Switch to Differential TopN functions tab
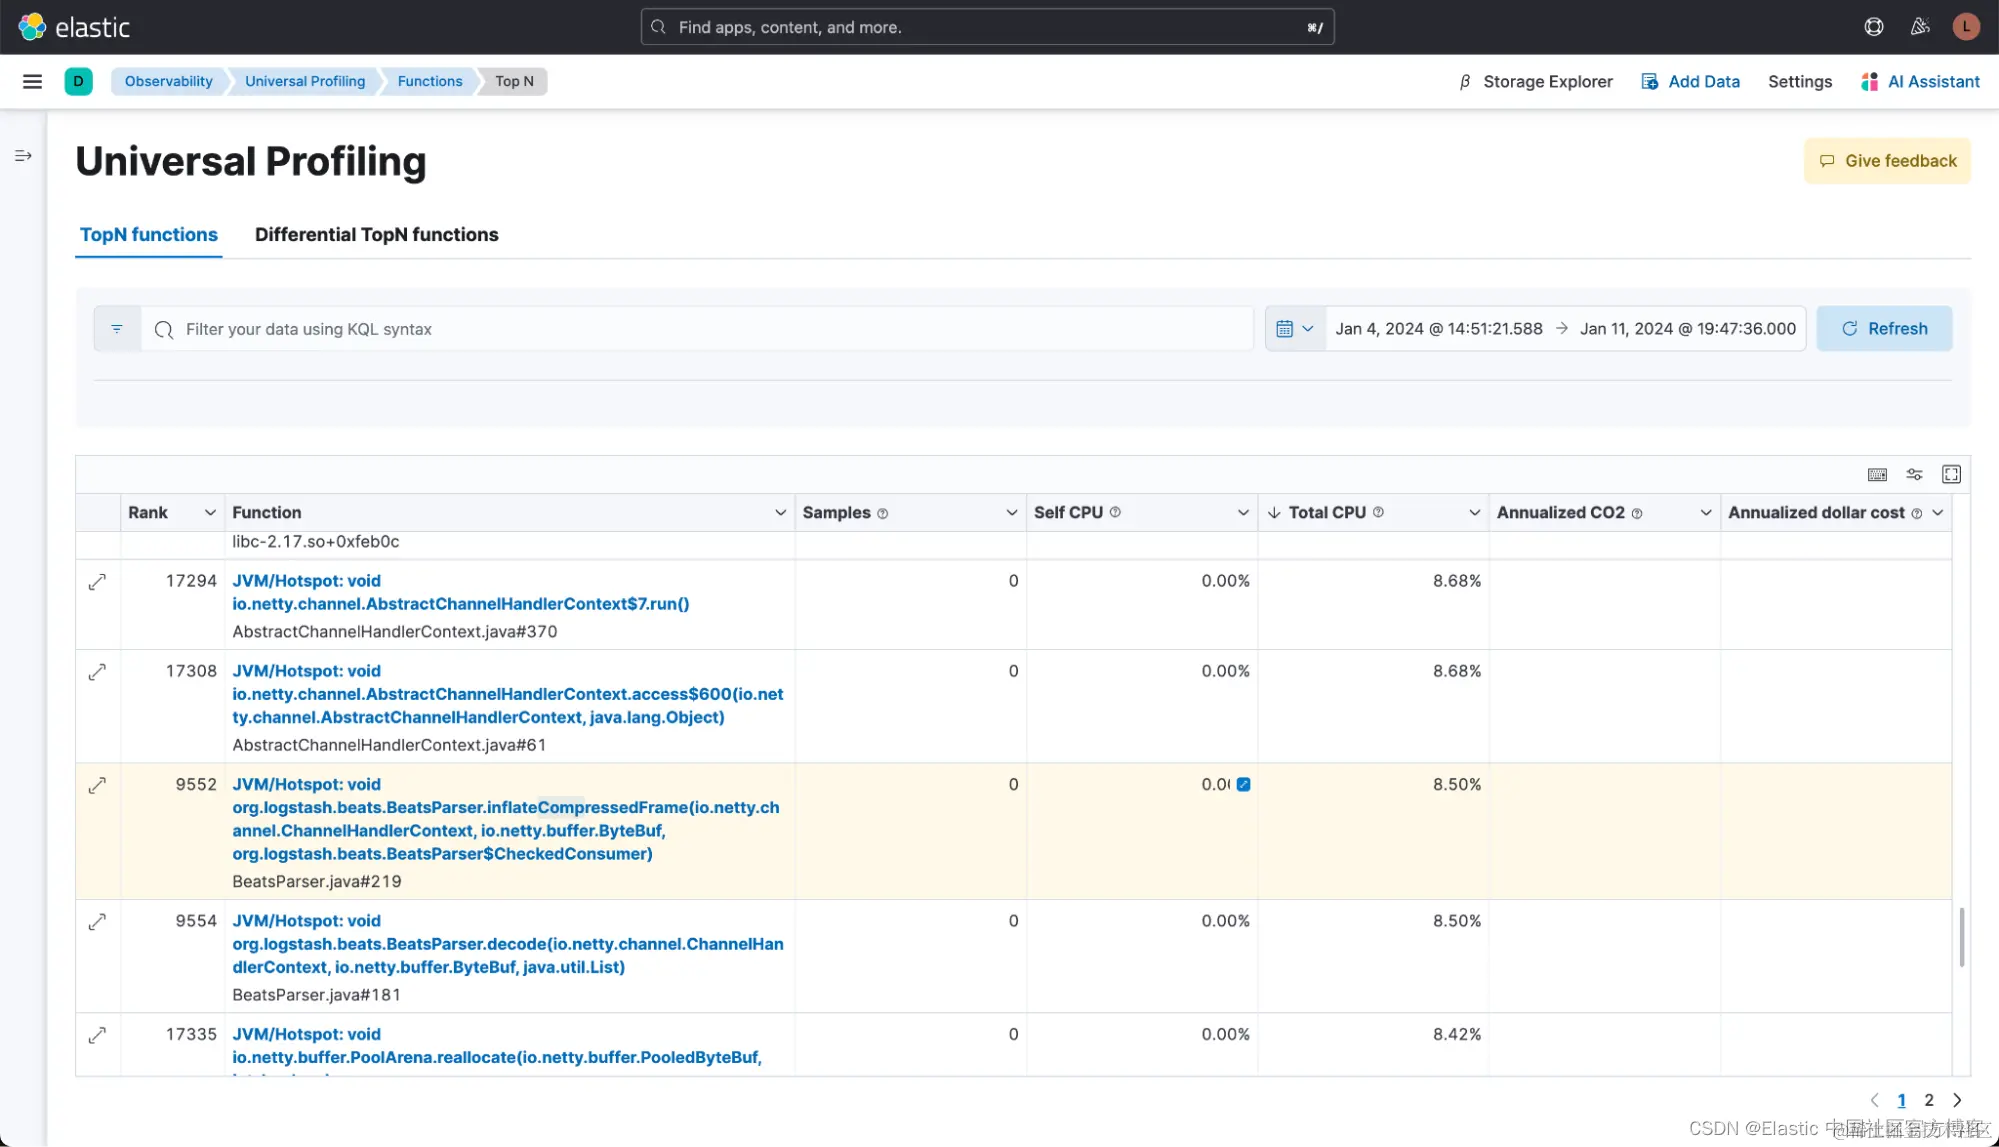Screen dimensions: 1999x1147 (x=376, y=234)
